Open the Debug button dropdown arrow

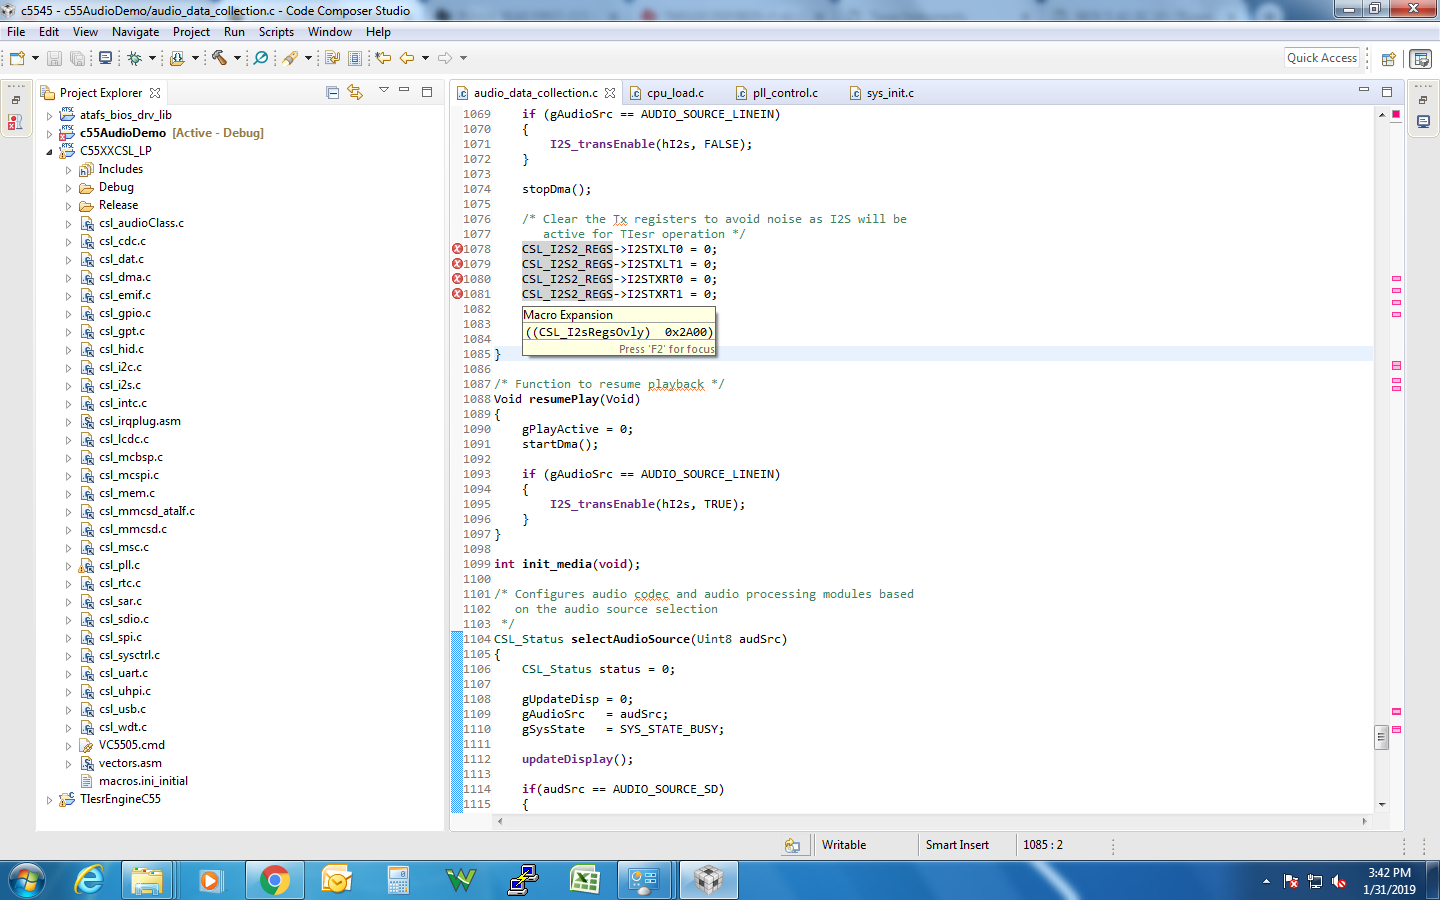click(x=152, y=58)
